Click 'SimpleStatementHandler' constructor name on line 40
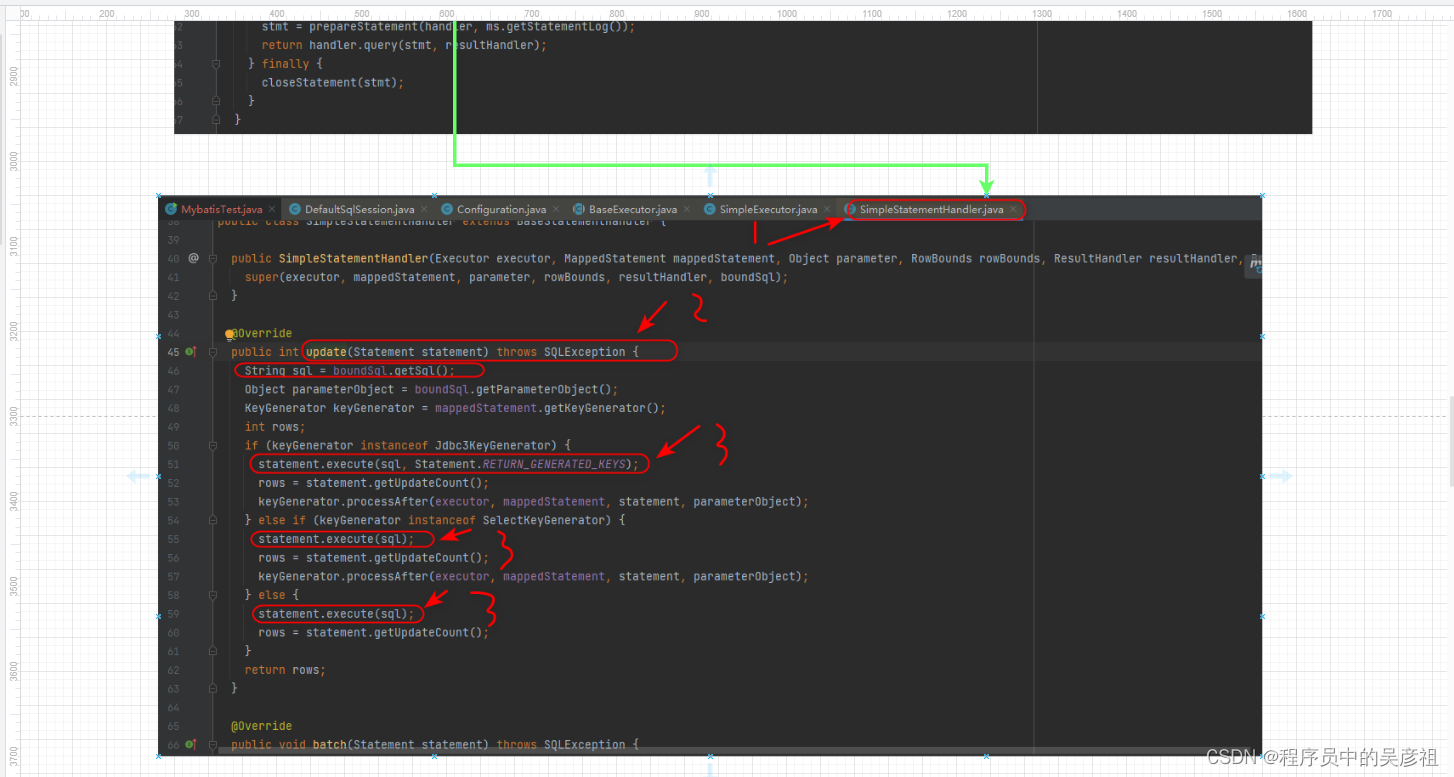The width and height of the screenshot is (1454, 777). coord(353,258)
